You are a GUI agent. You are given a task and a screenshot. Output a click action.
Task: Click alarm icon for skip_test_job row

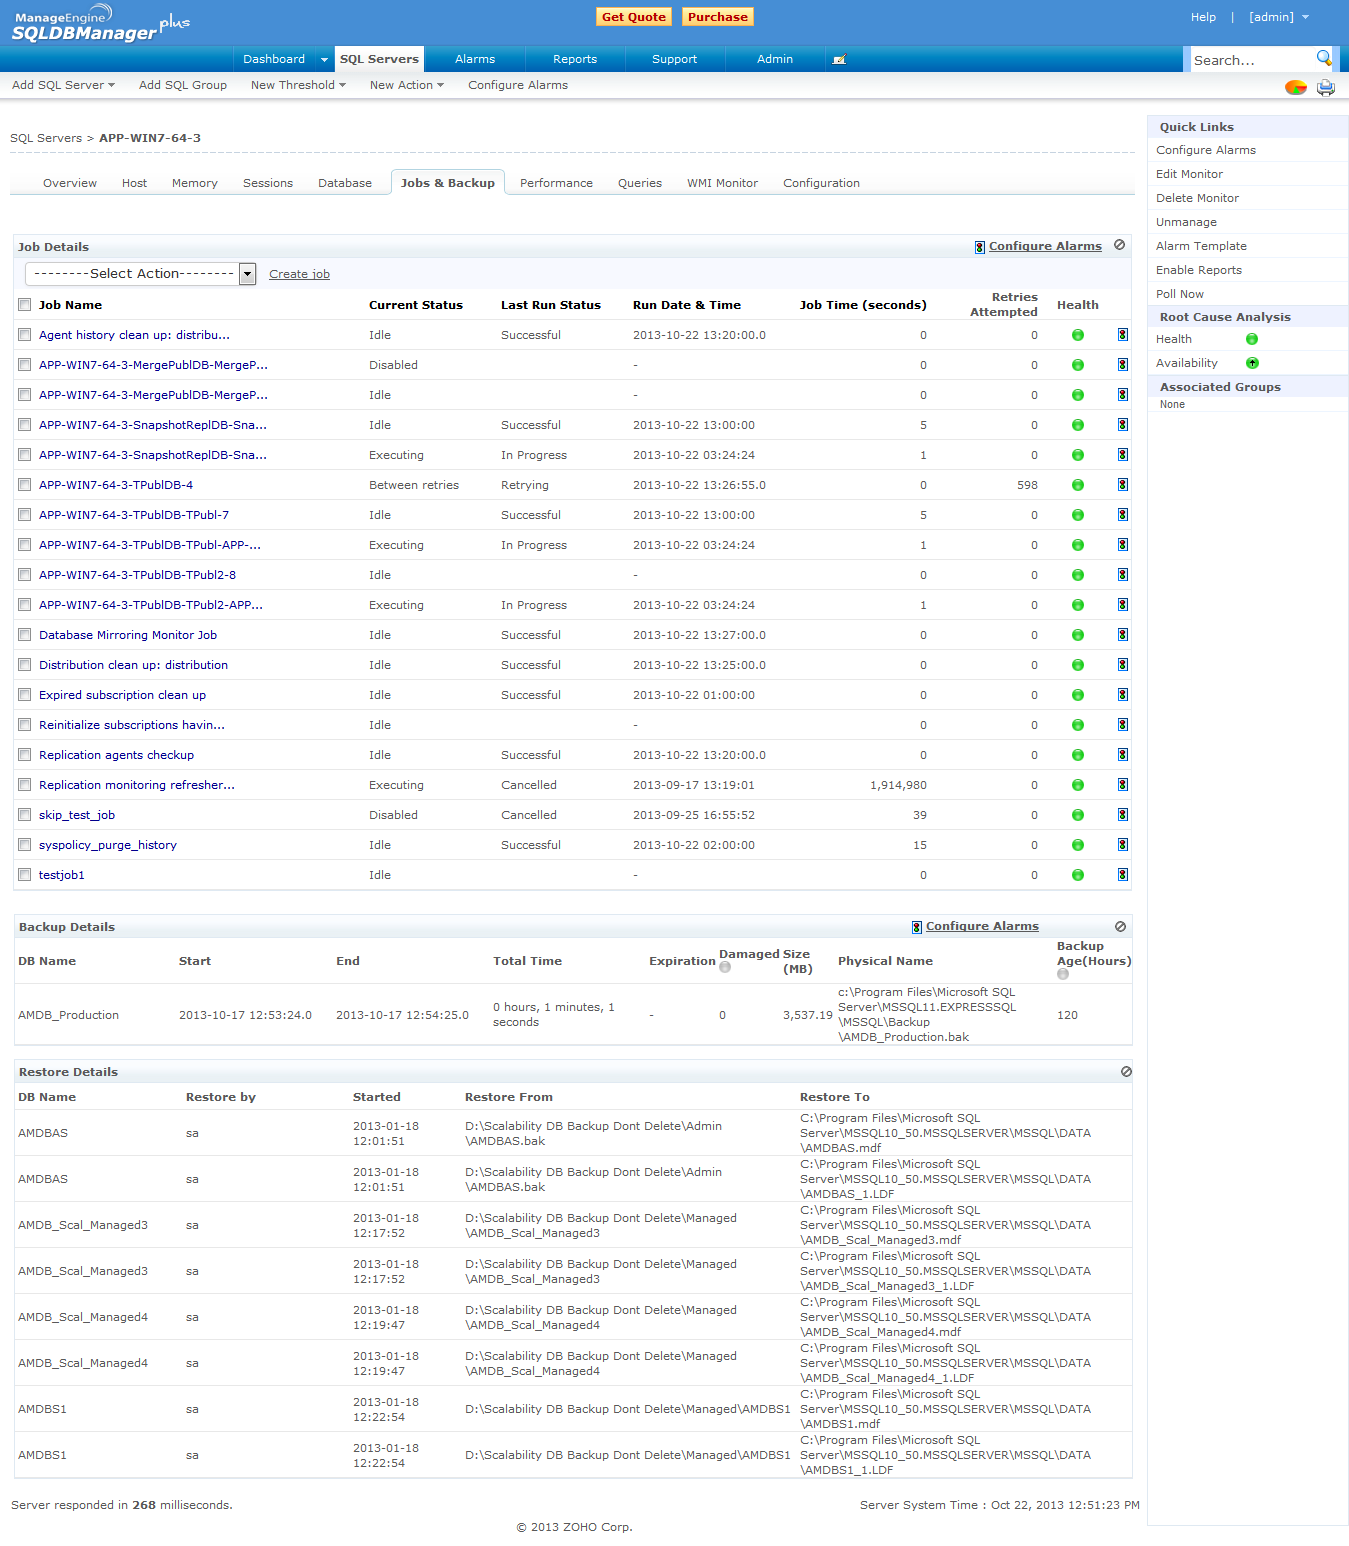[x=1122, y=815]
